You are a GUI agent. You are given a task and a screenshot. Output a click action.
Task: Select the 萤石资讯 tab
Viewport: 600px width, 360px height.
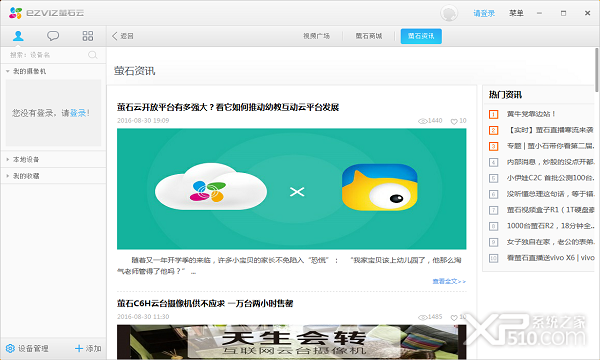pos(421,36)
